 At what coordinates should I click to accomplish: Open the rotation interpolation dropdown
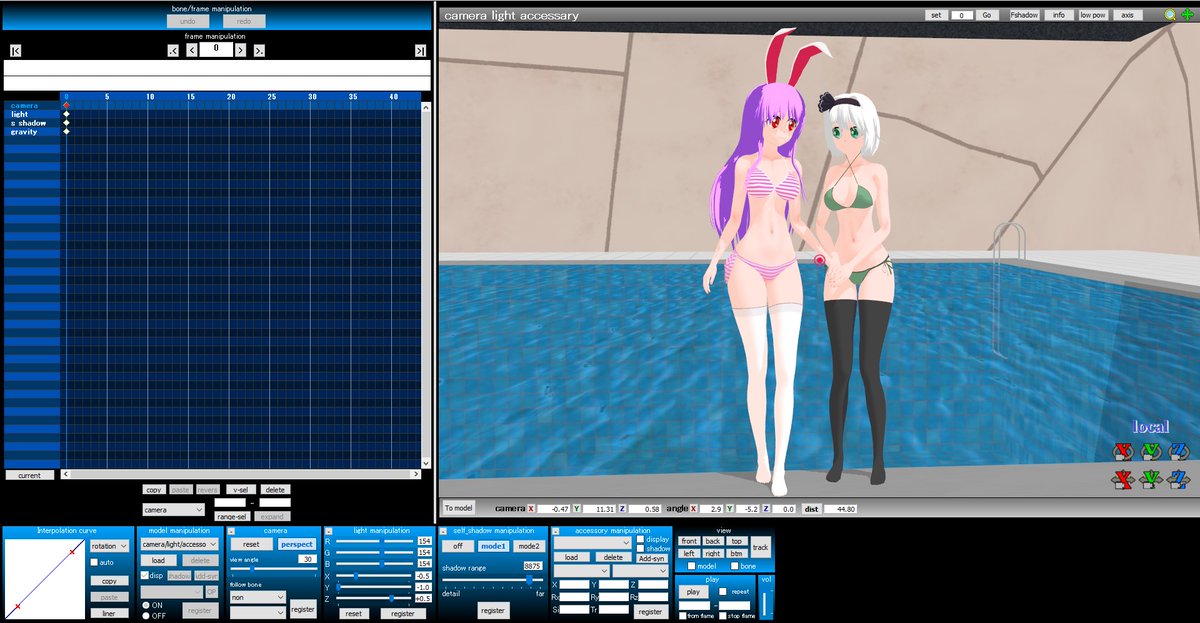(x=109, y=546)
